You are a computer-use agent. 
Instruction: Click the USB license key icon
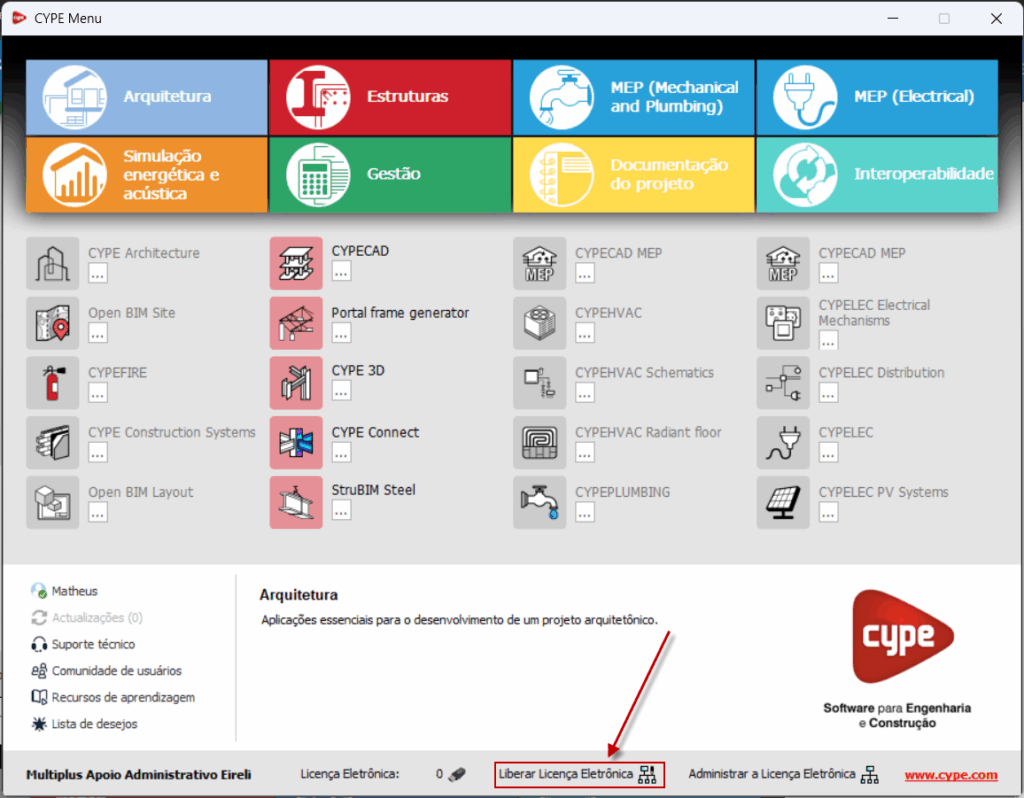click(457, 774)
